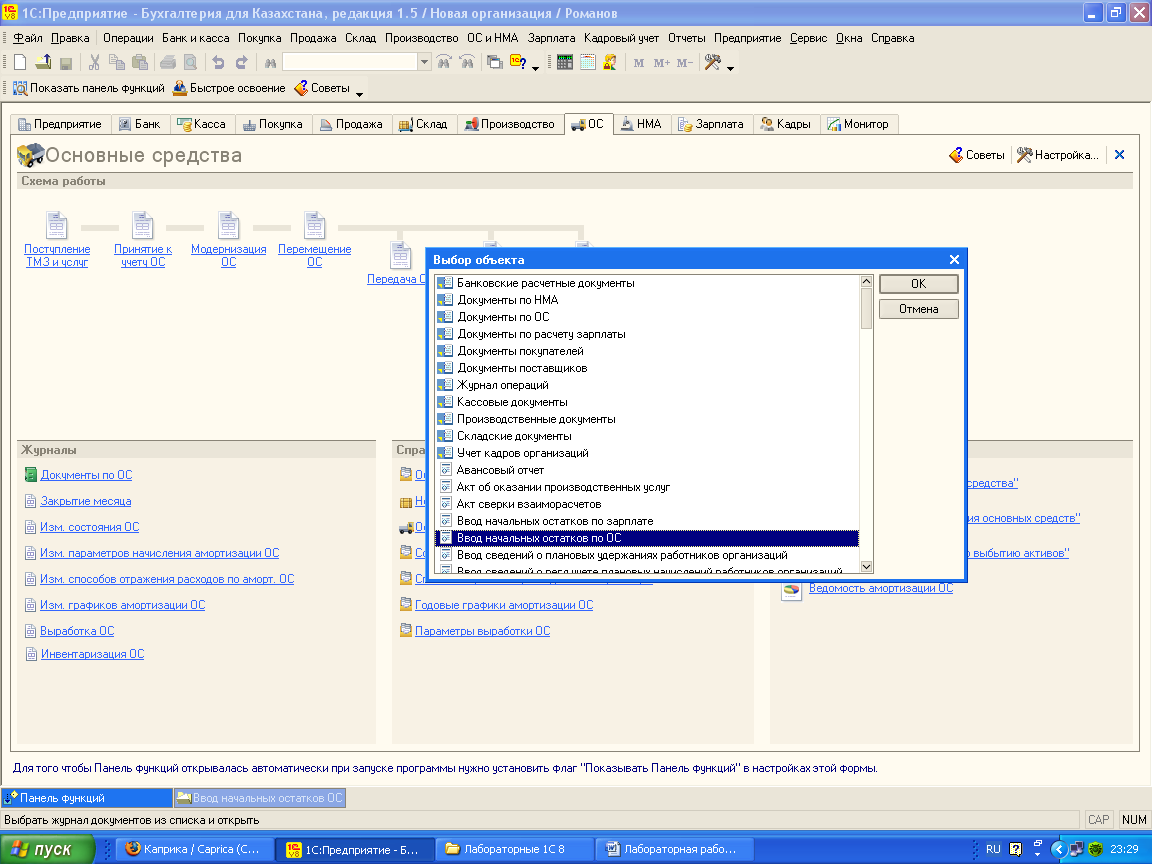Switch to the Производство tab
This screenshot has height=864, width=1152.
click(510, 124)
